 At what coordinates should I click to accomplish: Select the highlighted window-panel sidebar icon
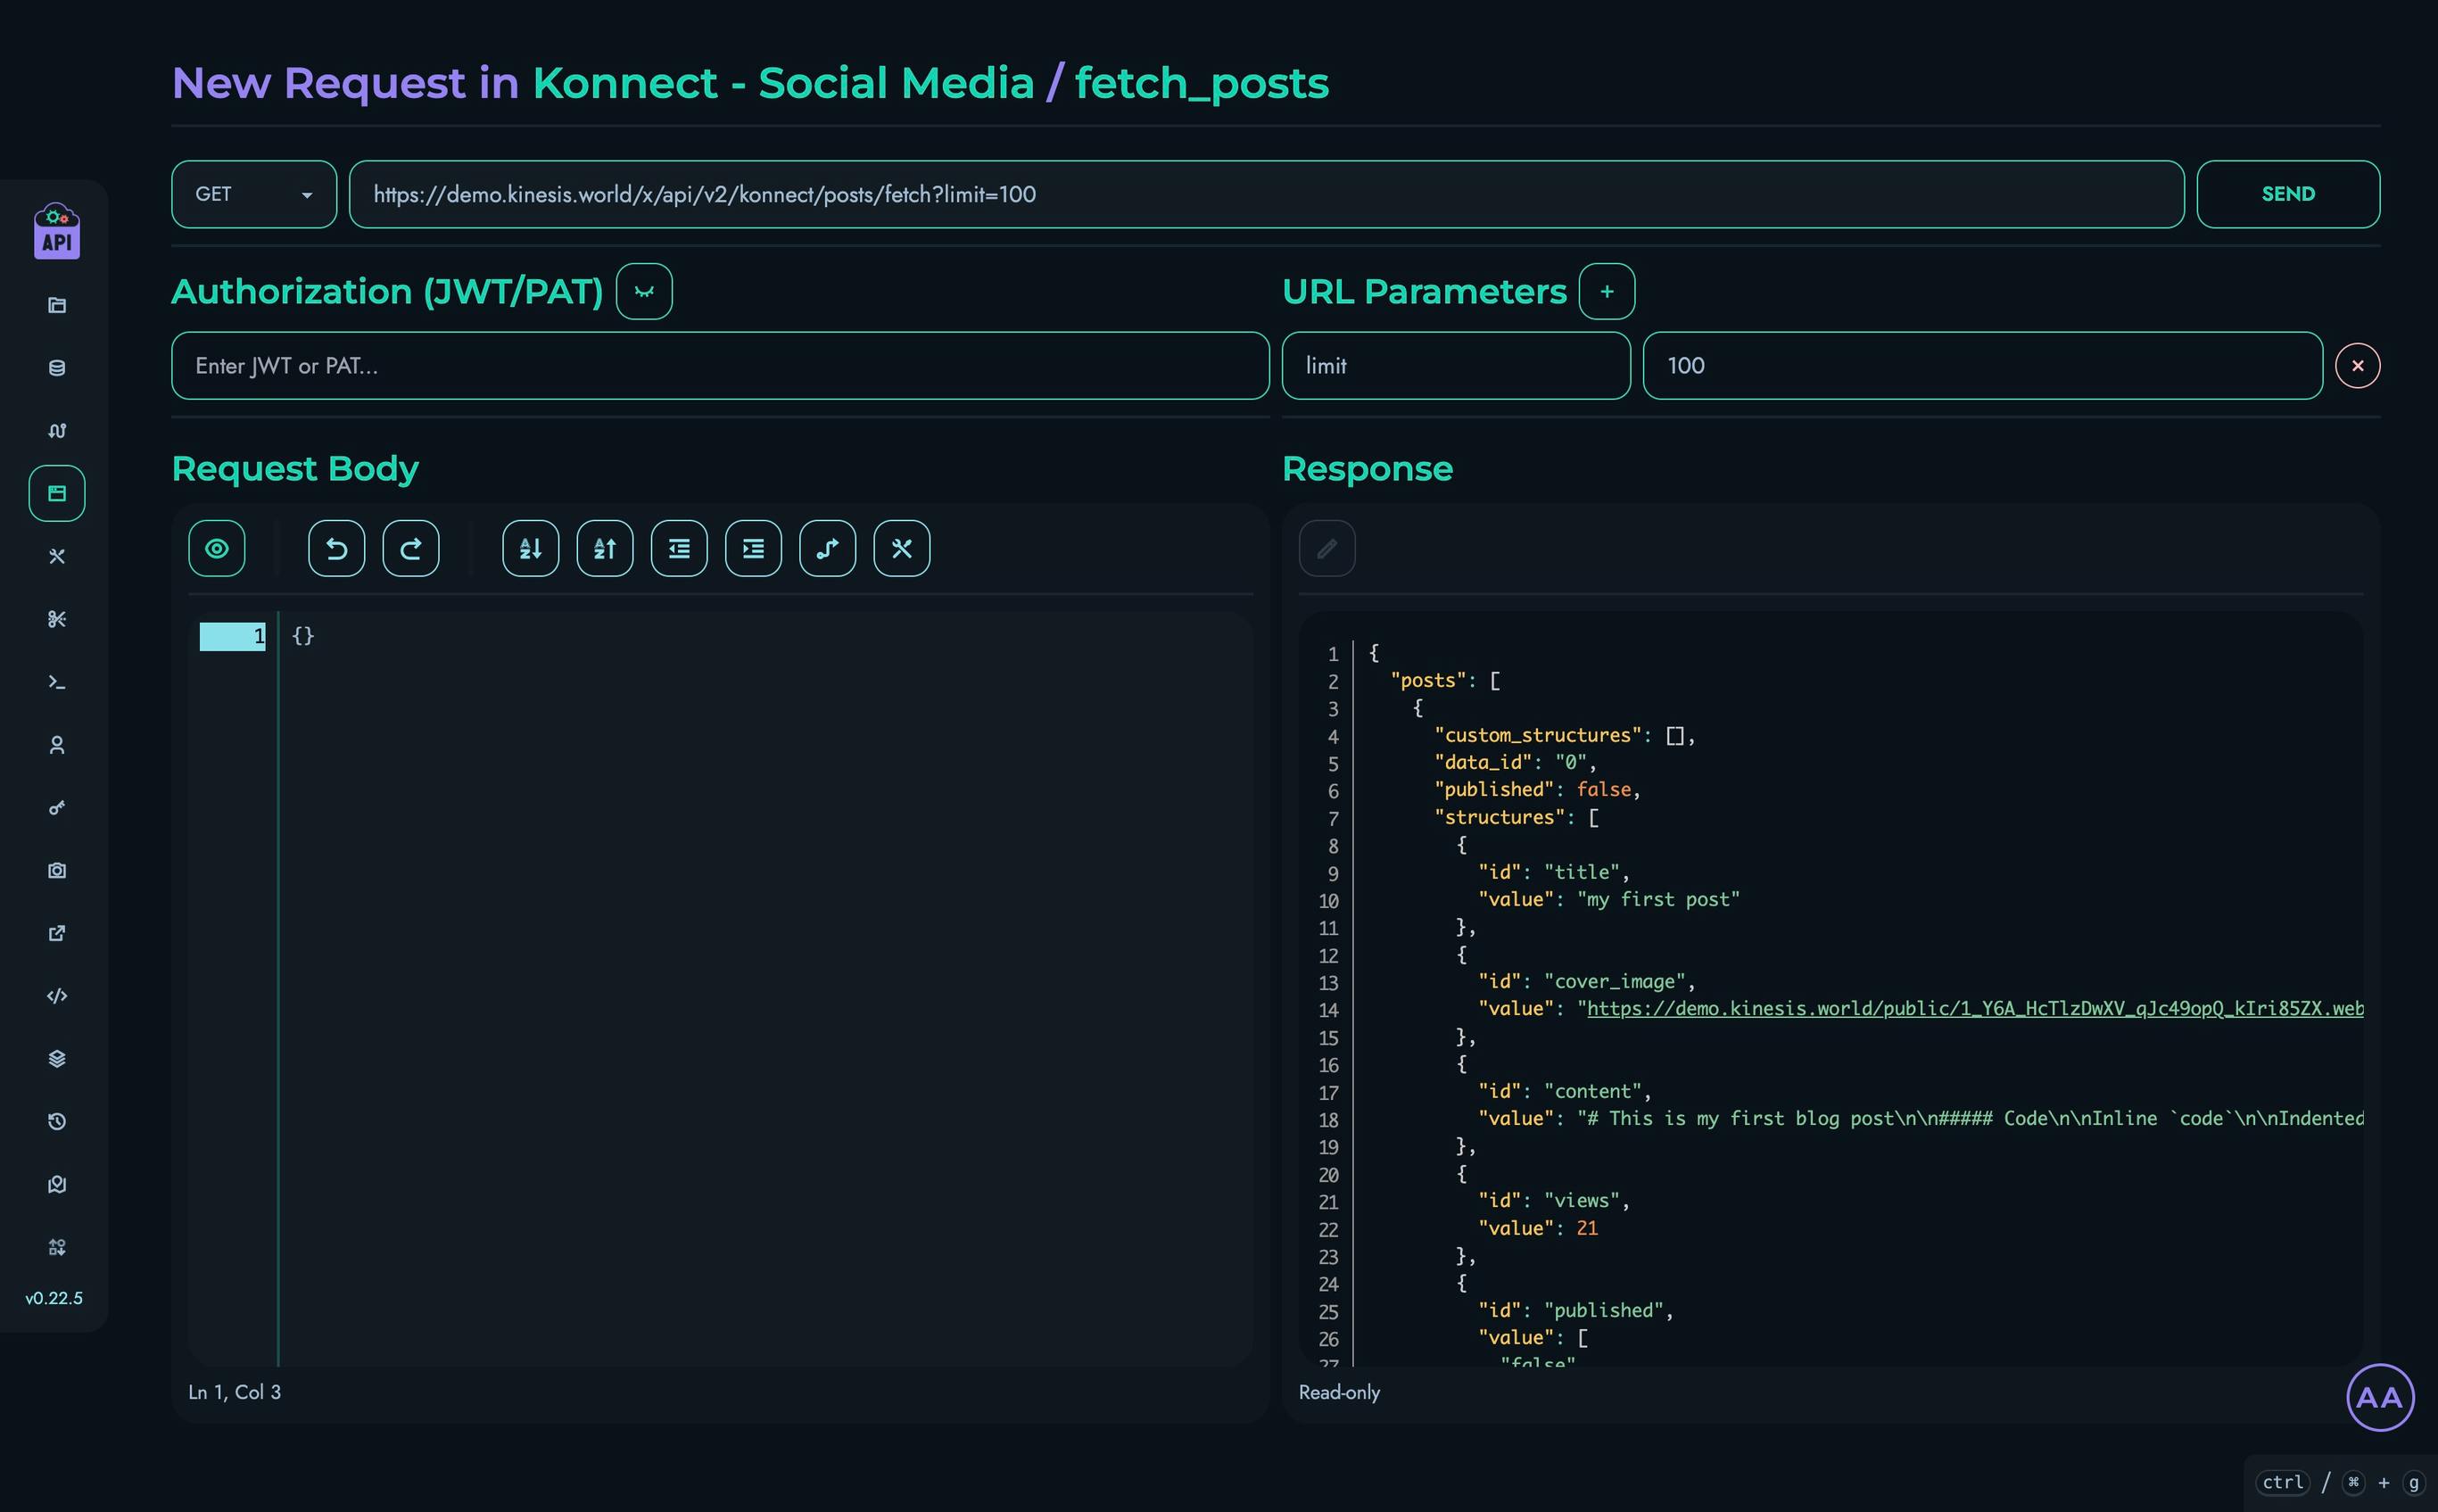tap(57, 493)
